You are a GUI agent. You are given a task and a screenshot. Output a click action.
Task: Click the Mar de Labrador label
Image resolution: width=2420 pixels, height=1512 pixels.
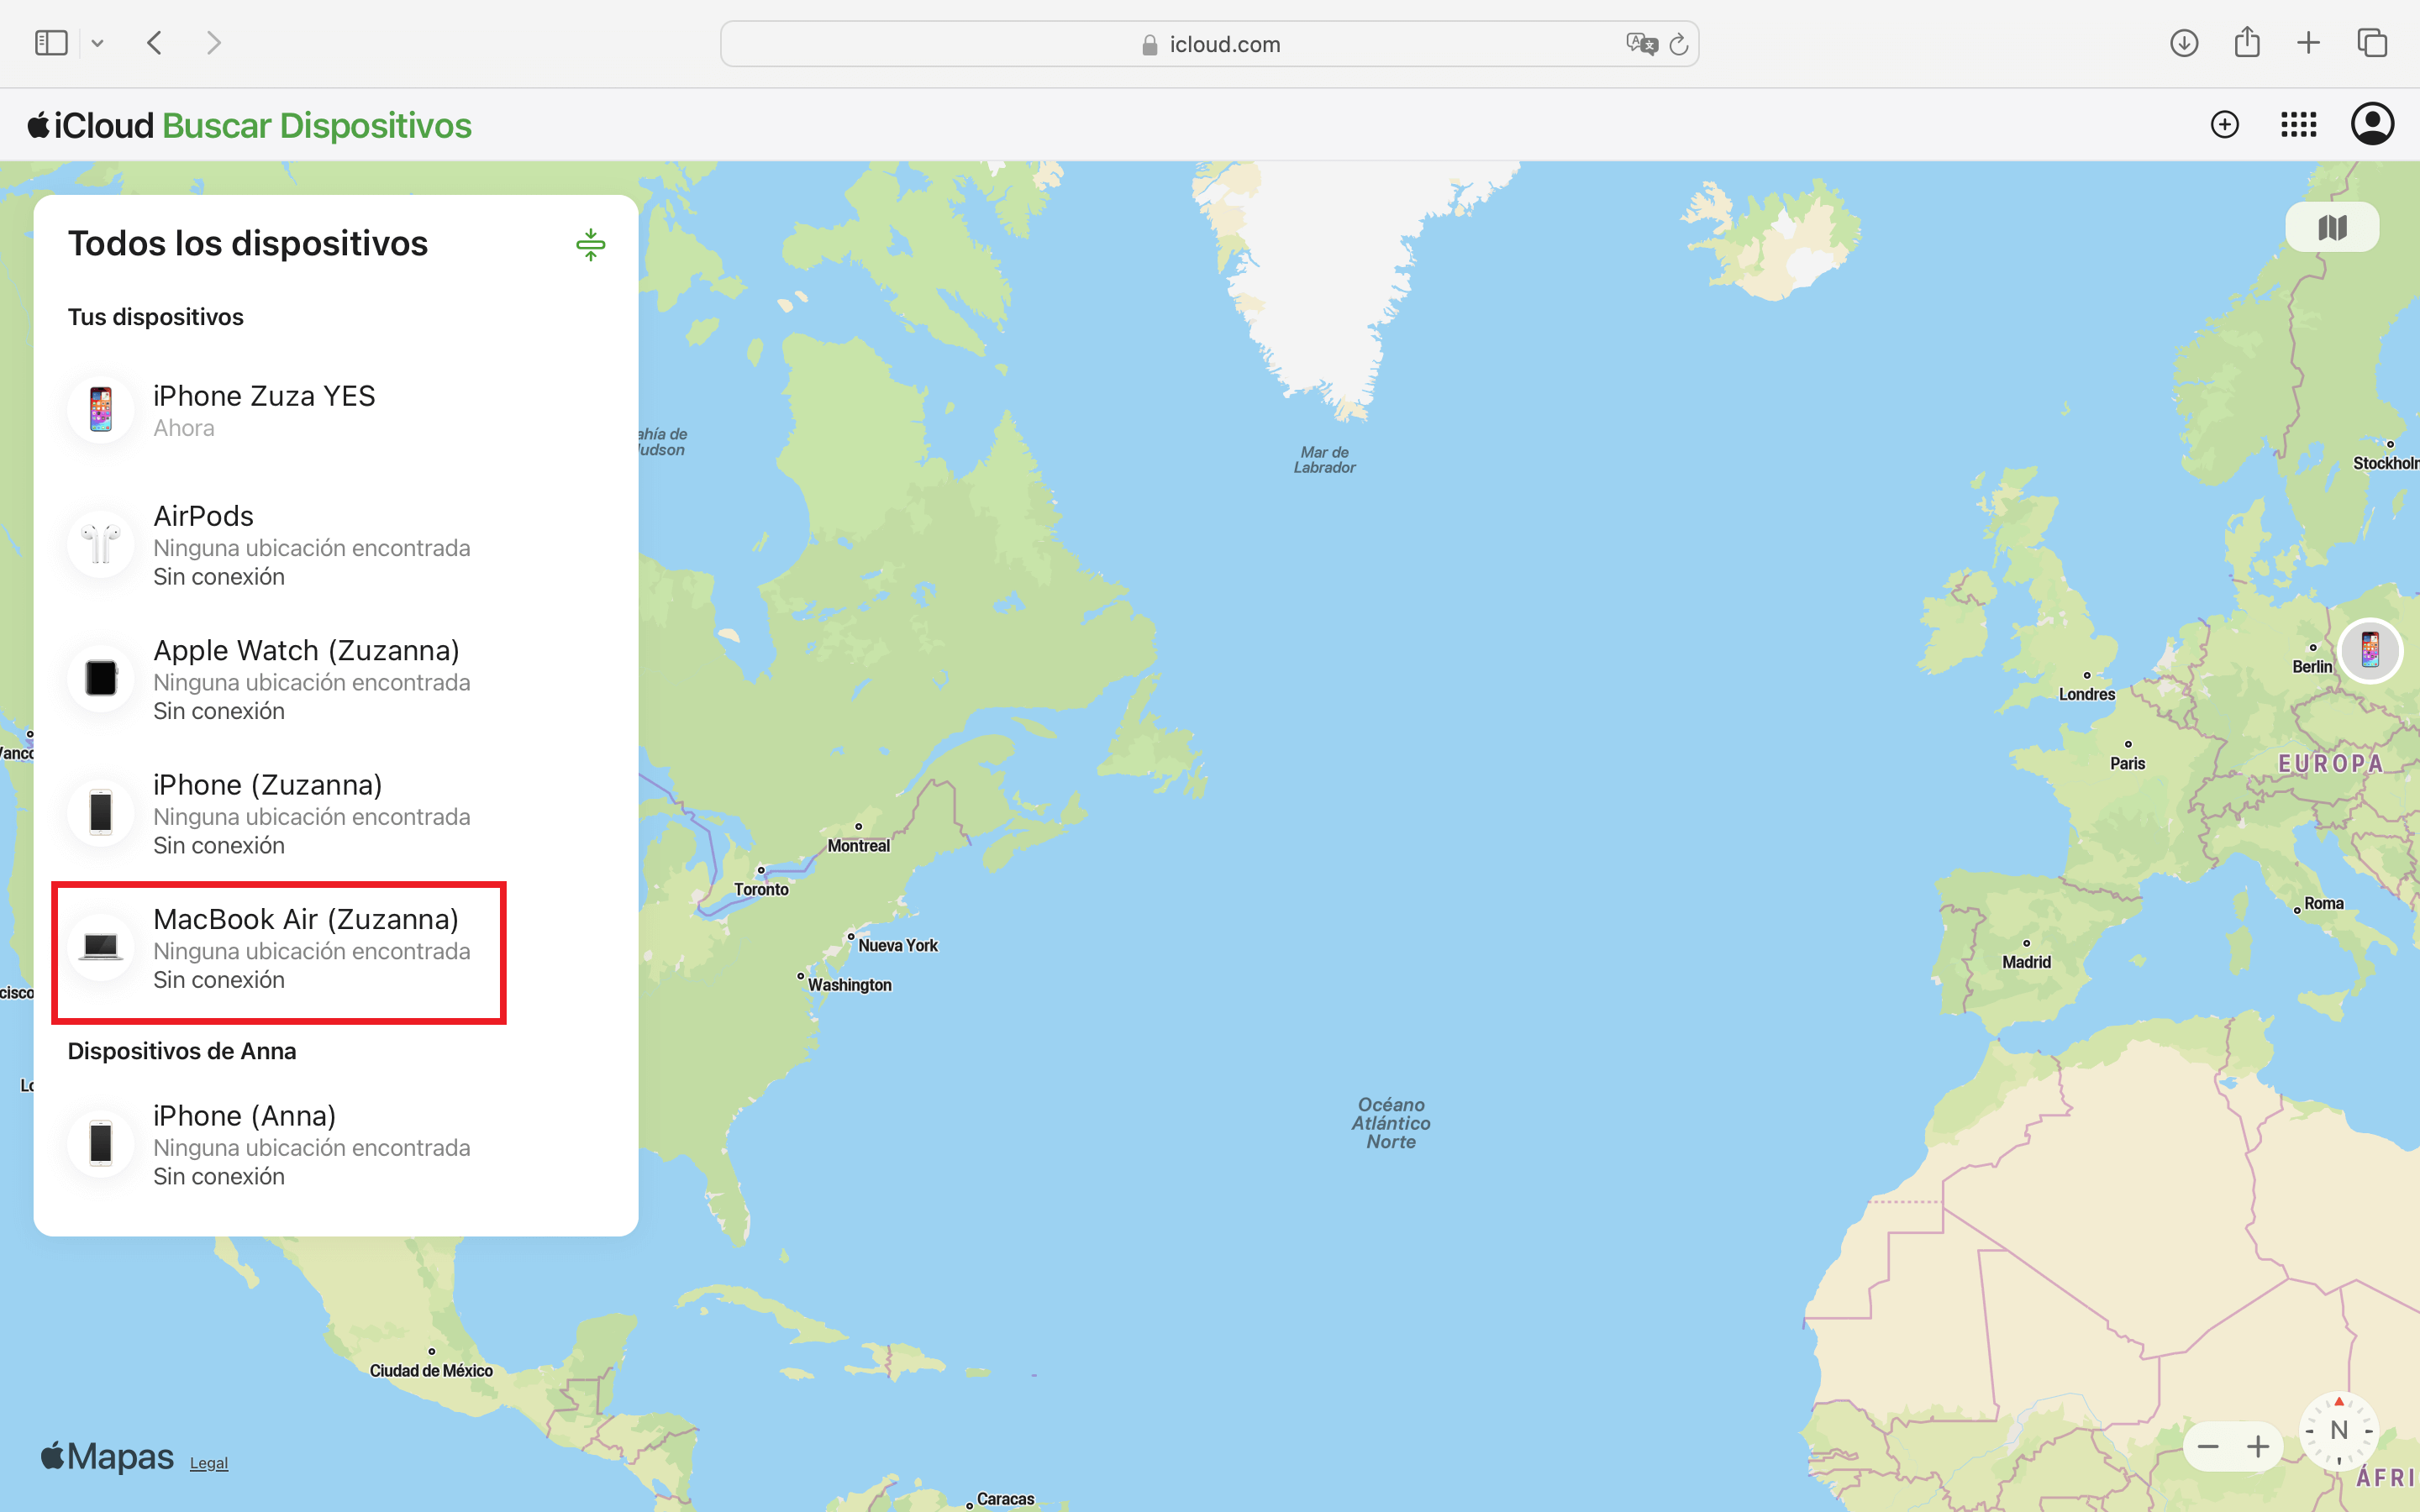(x=1325, y=460)
